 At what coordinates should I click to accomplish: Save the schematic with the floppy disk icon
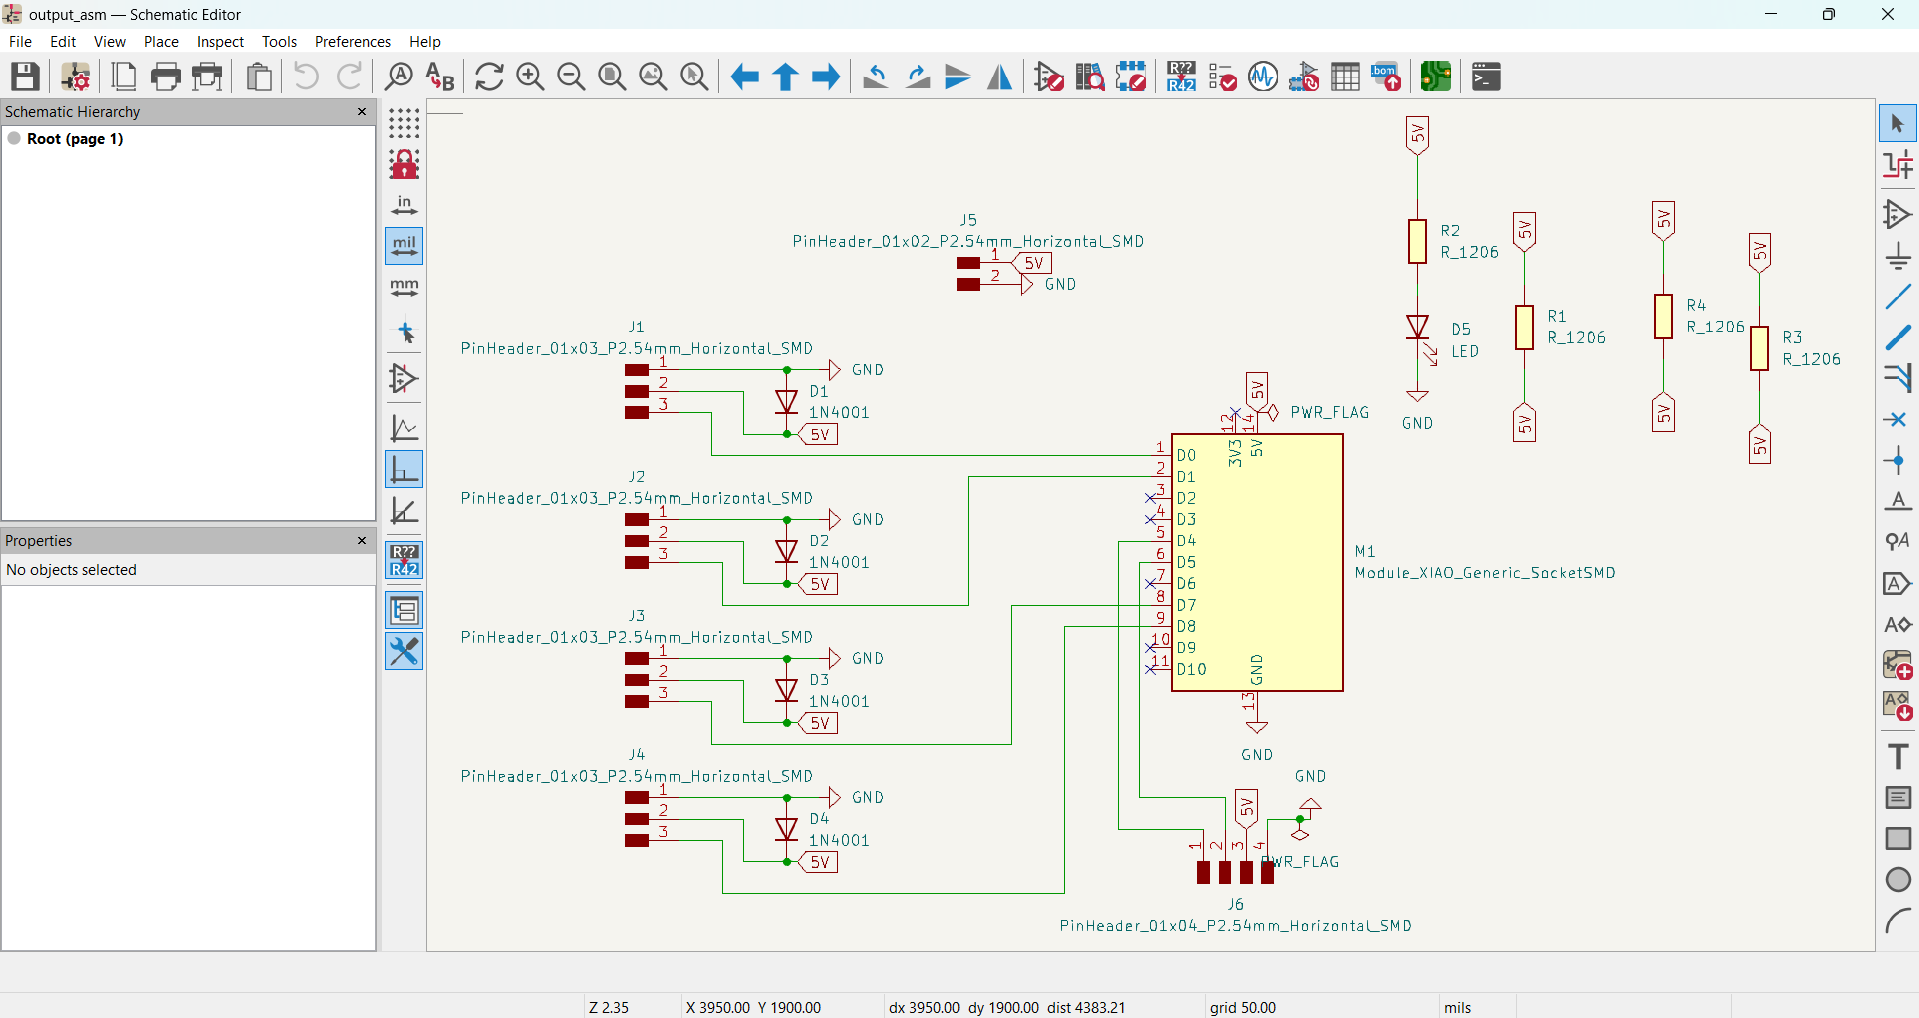pyautogui.click(x=25, y=76)
